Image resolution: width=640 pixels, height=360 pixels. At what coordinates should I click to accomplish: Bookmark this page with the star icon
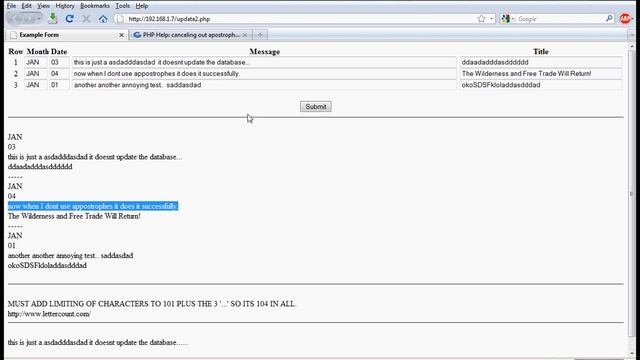coord(482,19)
